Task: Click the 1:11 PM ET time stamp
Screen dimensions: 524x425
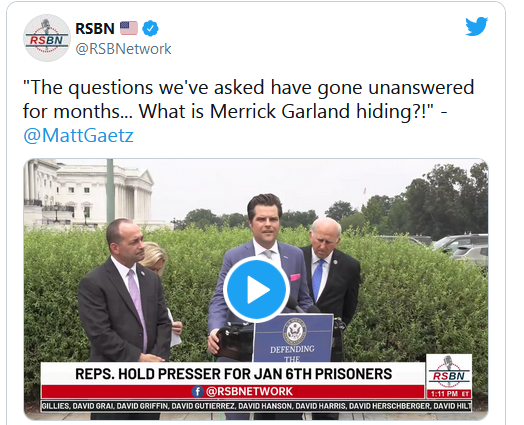Action: pos(449,394)
